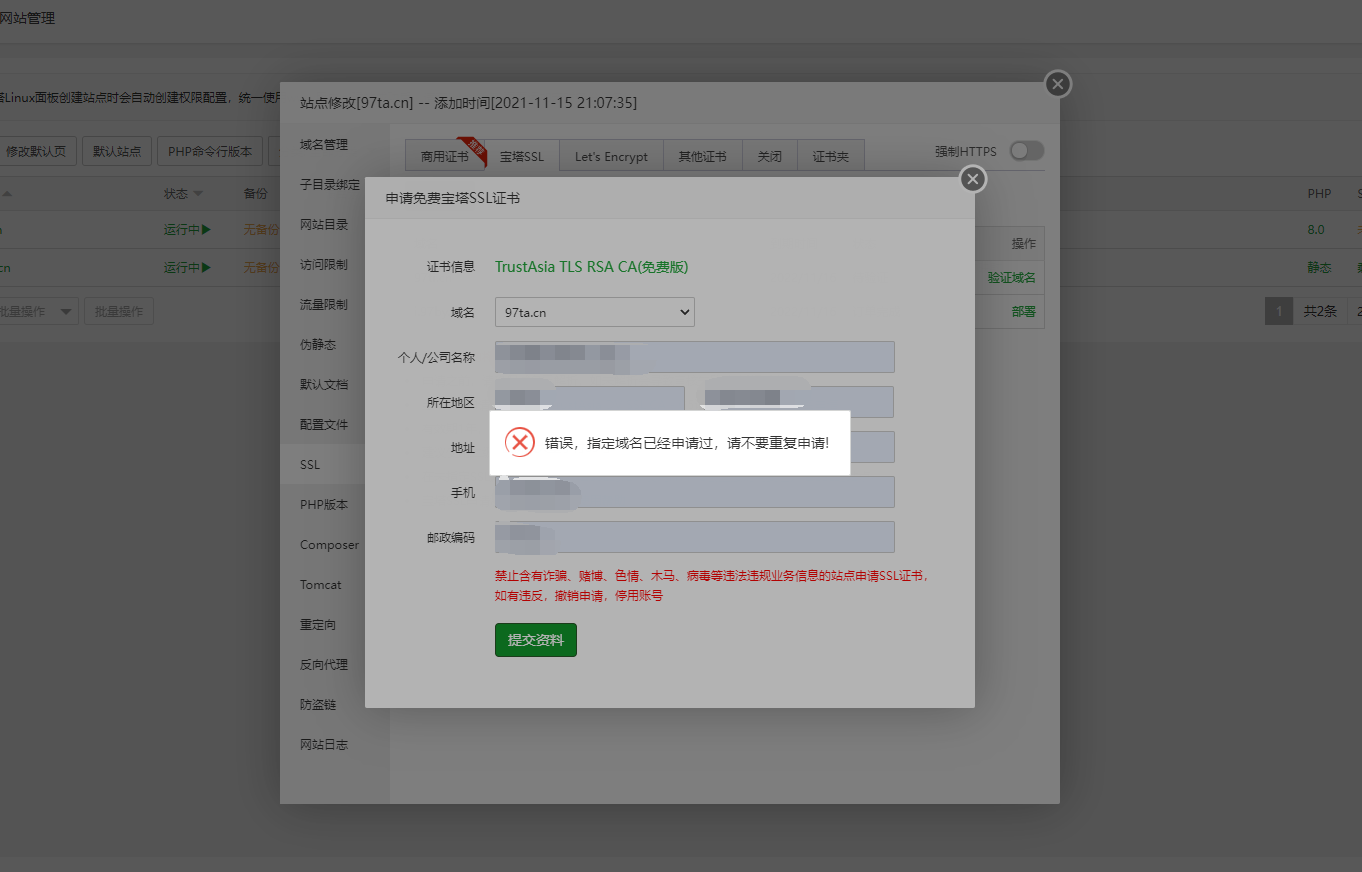The image size is (1362, 872).
Task: Switch to the 证书夹 tab
Action: (830, 157)
